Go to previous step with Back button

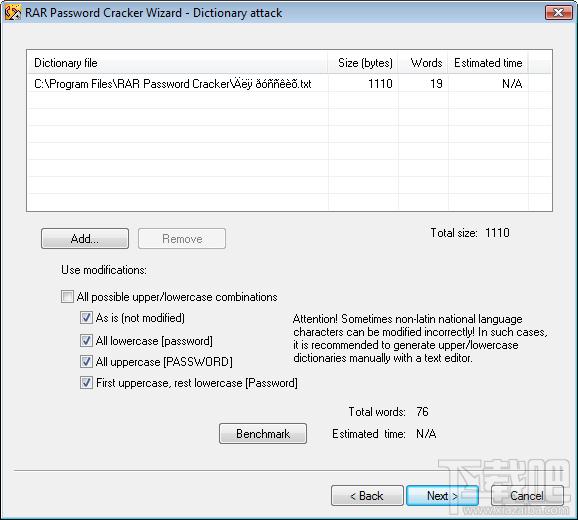tap(367, 496)
